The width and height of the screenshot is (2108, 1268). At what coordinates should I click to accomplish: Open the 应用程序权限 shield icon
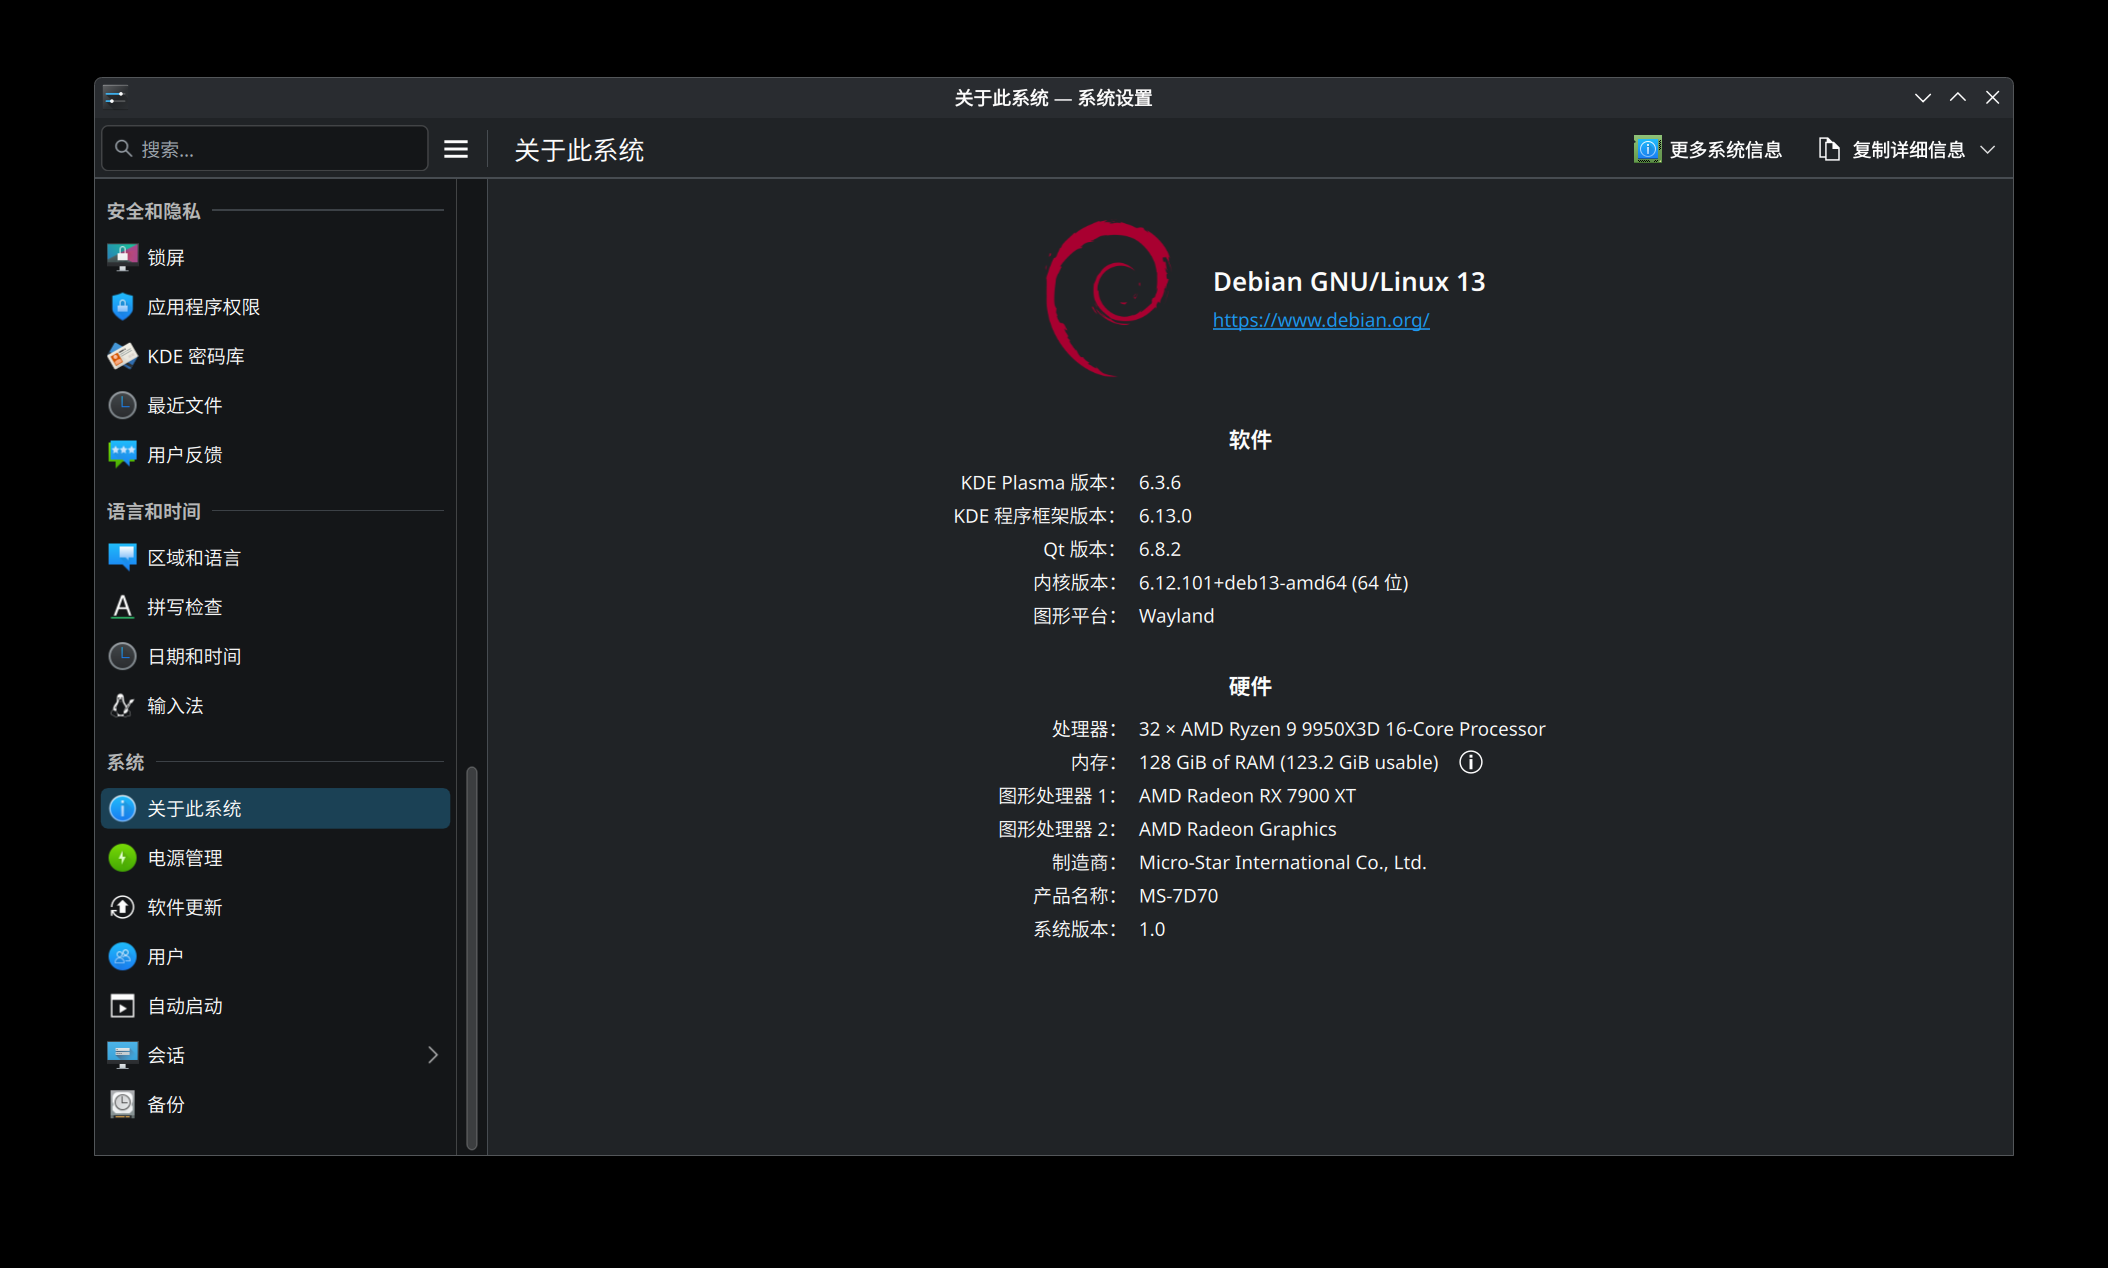coord(122,307)
